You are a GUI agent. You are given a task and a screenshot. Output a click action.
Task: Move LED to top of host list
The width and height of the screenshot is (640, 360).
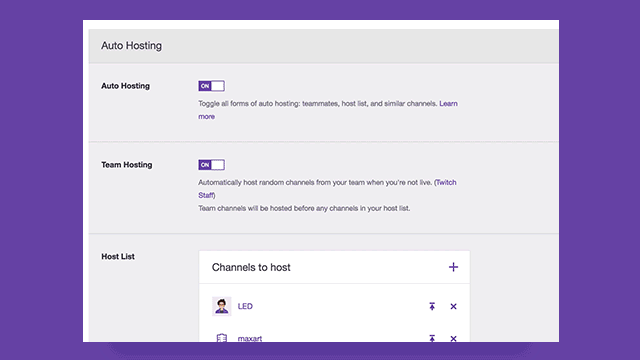[432, 306]
